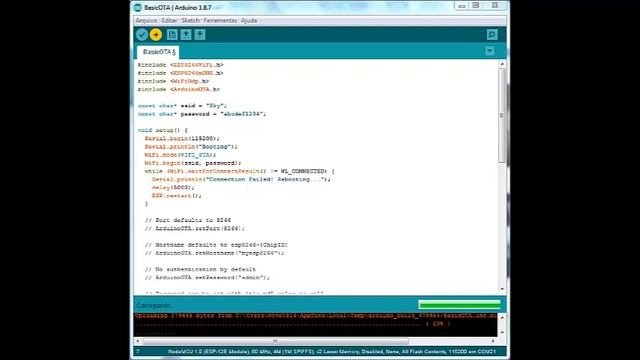This screenshot has height=360, width=640.
Task: Click the 'void setup() {' code line
Action: 162,130
